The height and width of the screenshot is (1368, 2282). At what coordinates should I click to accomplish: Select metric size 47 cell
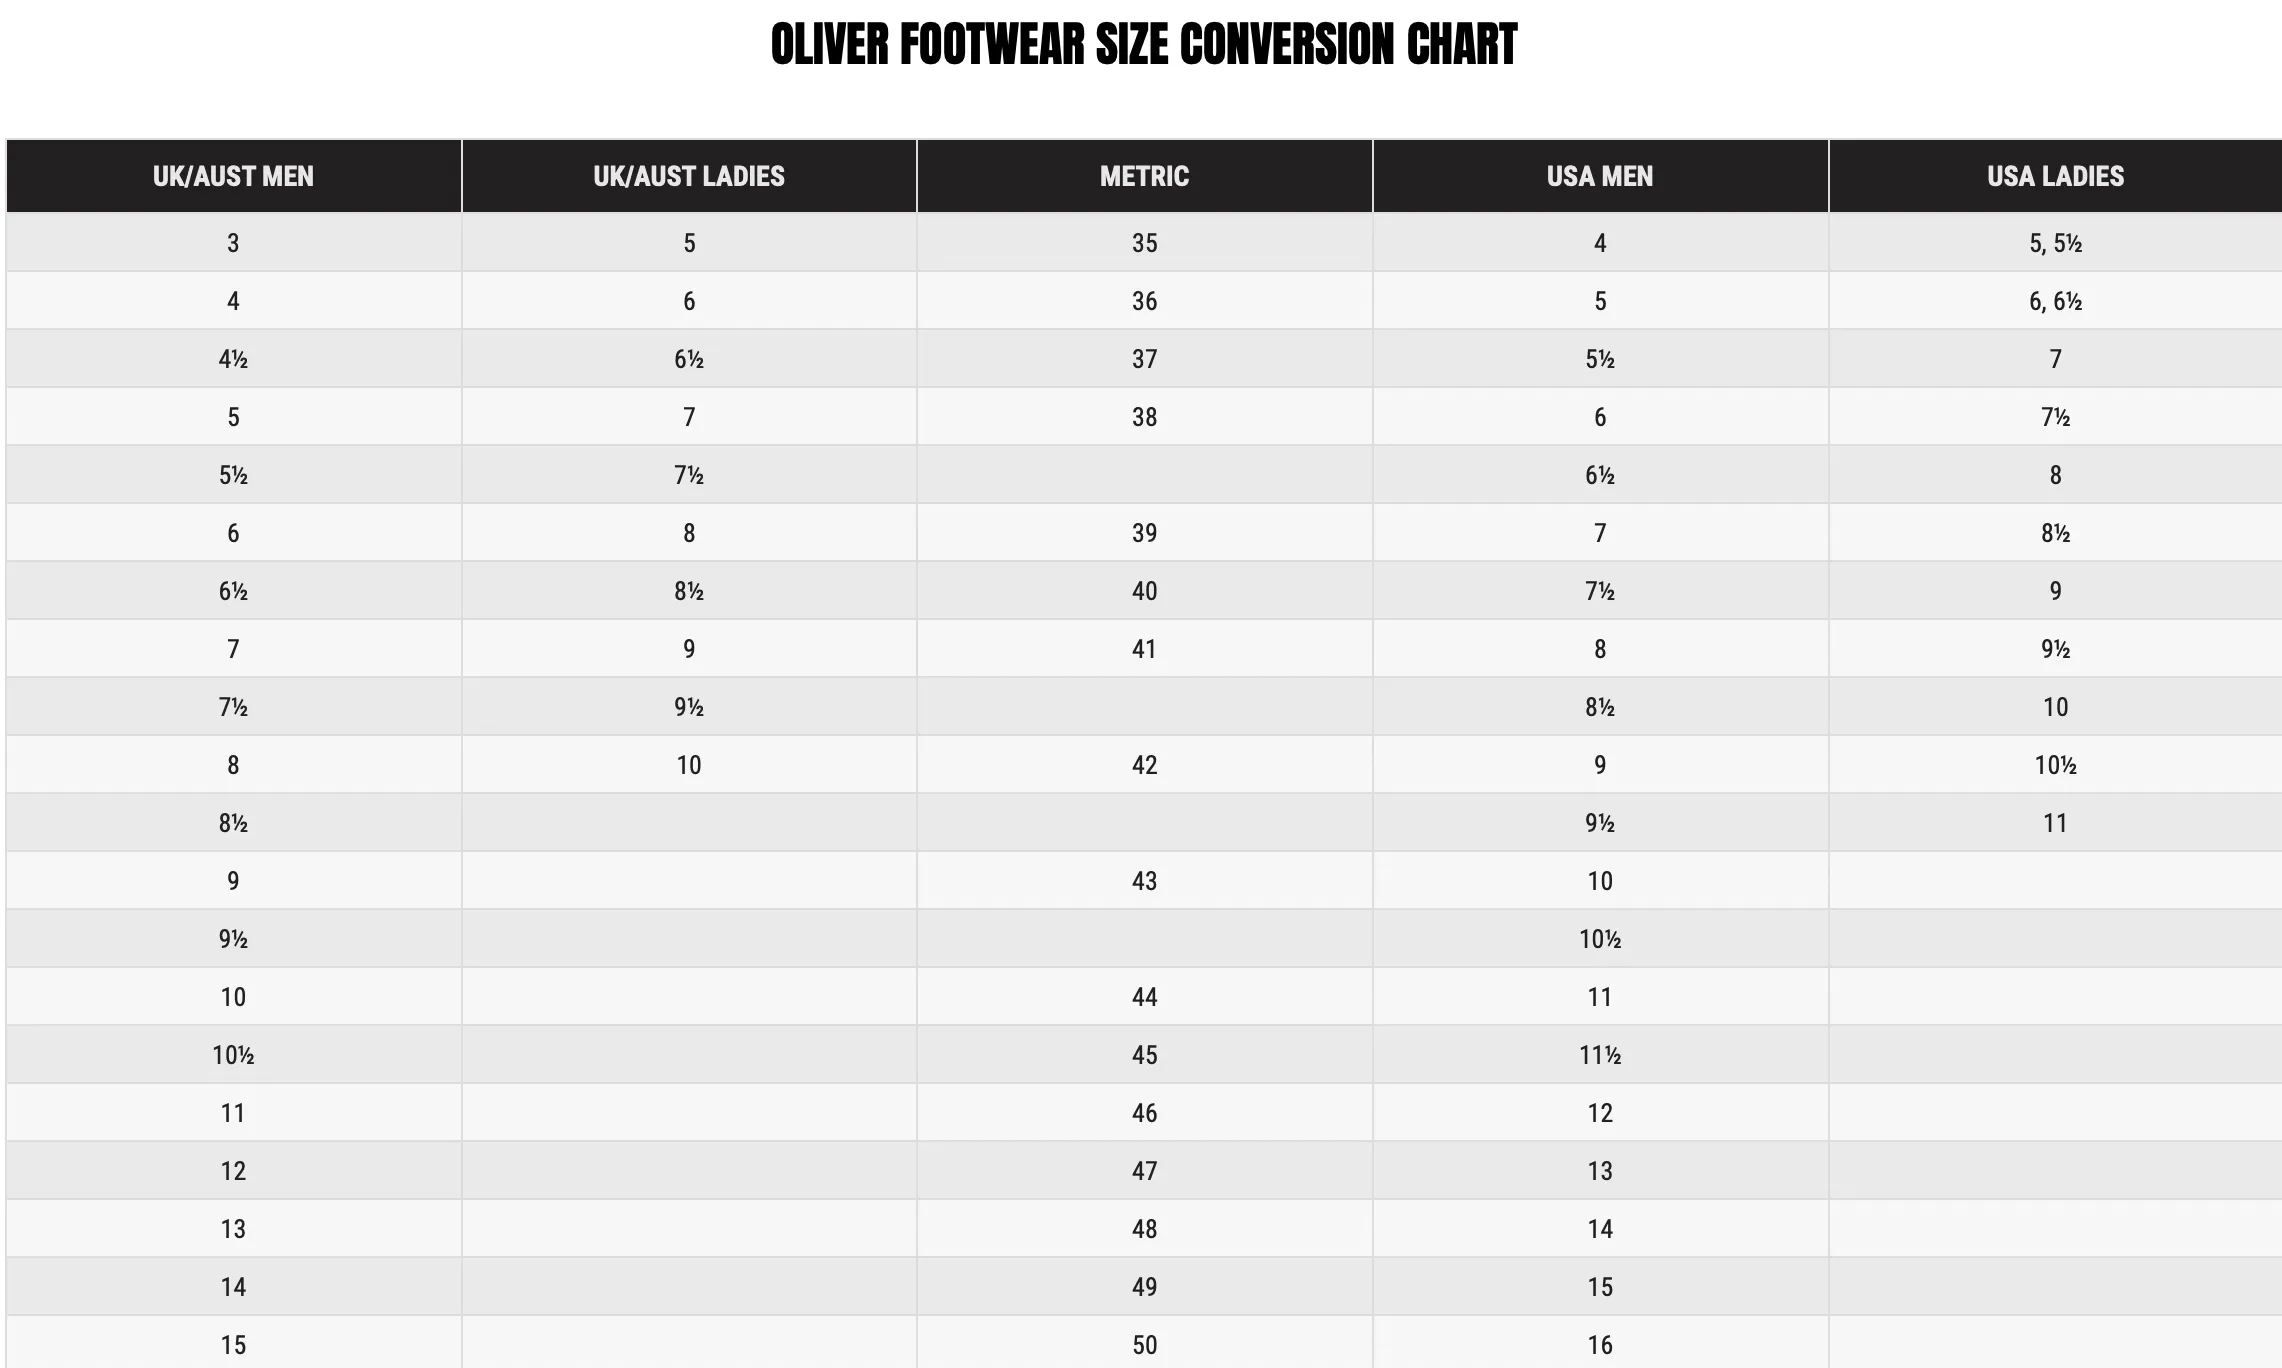tap(1144, 1171)
